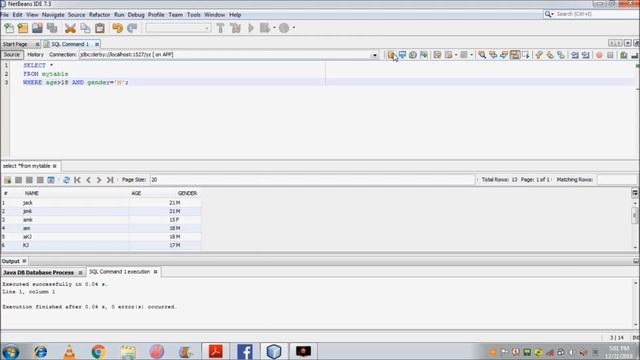Go to previous page of results
This screenshot has height=360, width=640.
pyautogui.click(x=88, y=180)
